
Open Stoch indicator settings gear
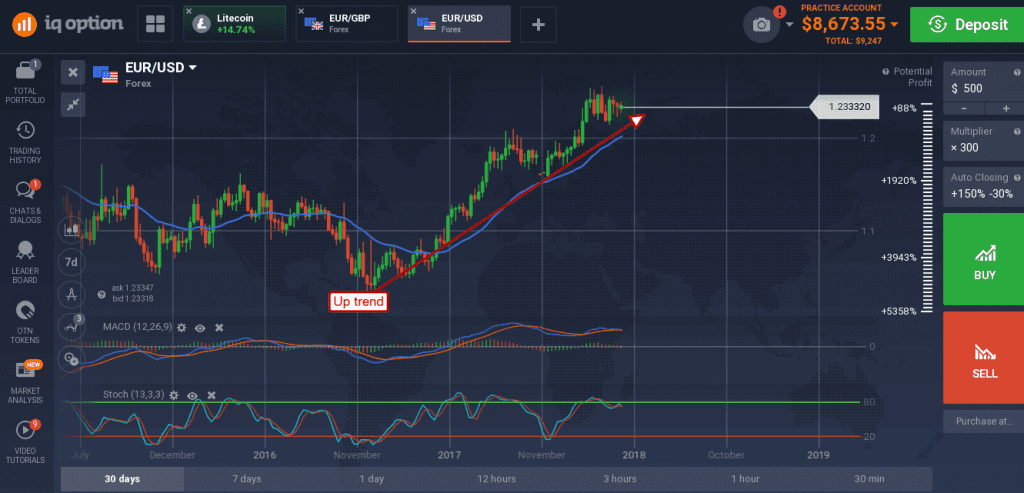tap(174, 395)
